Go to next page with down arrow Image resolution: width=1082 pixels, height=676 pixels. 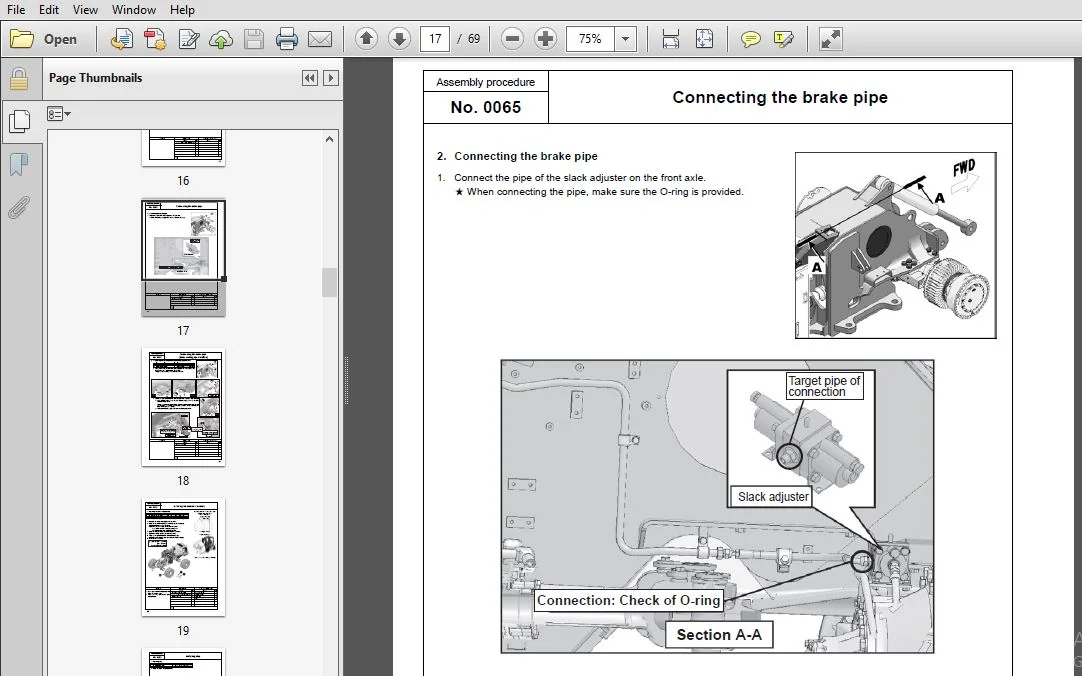(399, 39)
